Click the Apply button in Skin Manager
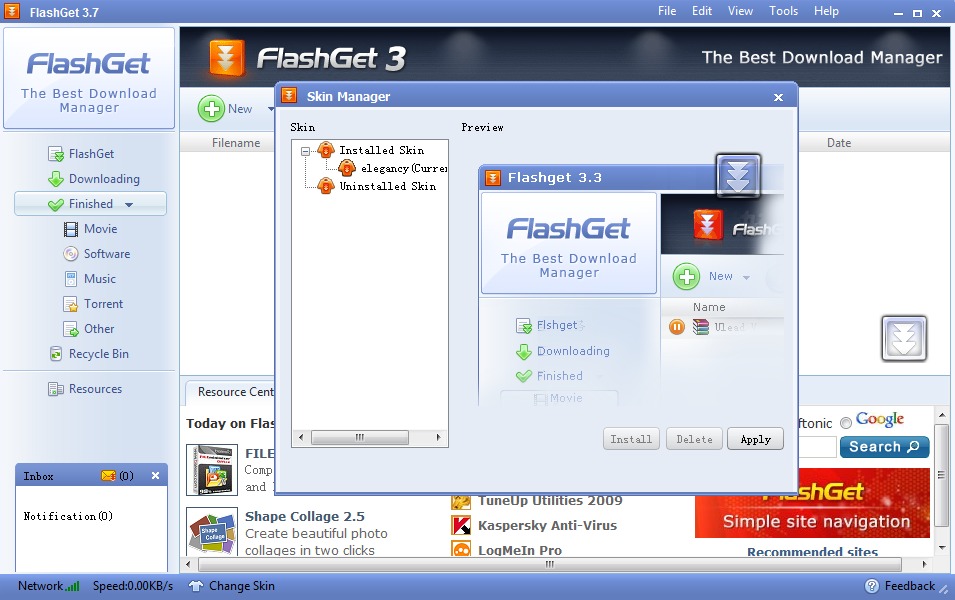Viewport: 955px width, 600px height. click(x=755, y=439)
